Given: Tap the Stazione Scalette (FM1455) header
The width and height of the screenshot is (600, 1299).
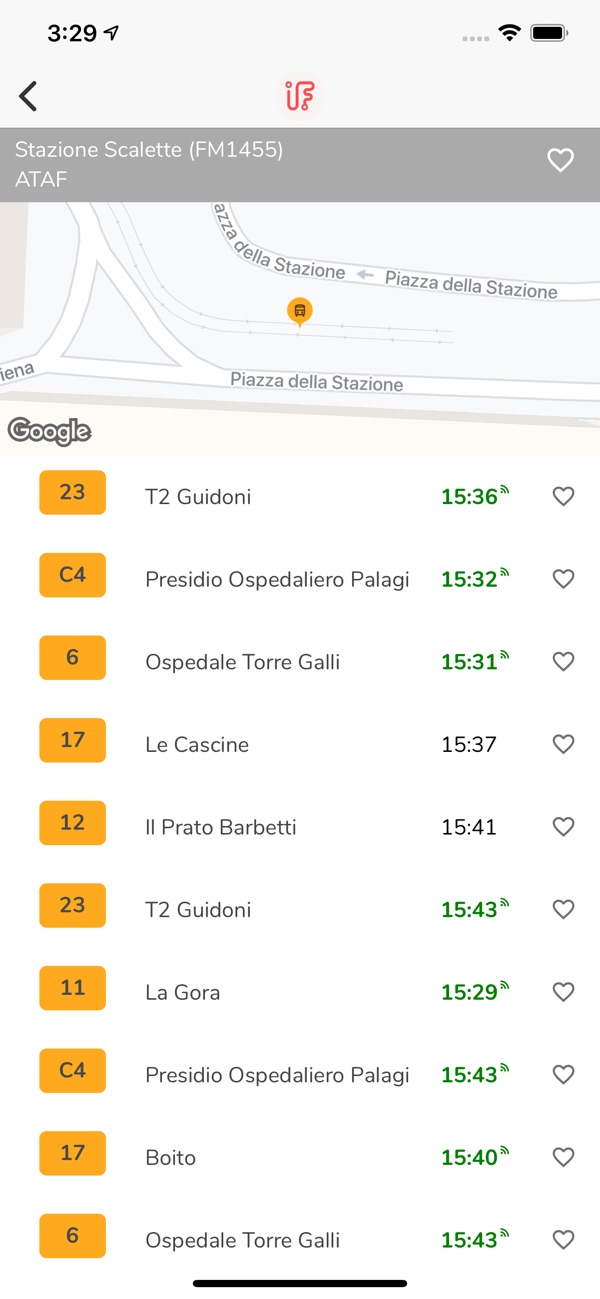Looking at the screenshot, I should tap(150, 151).
